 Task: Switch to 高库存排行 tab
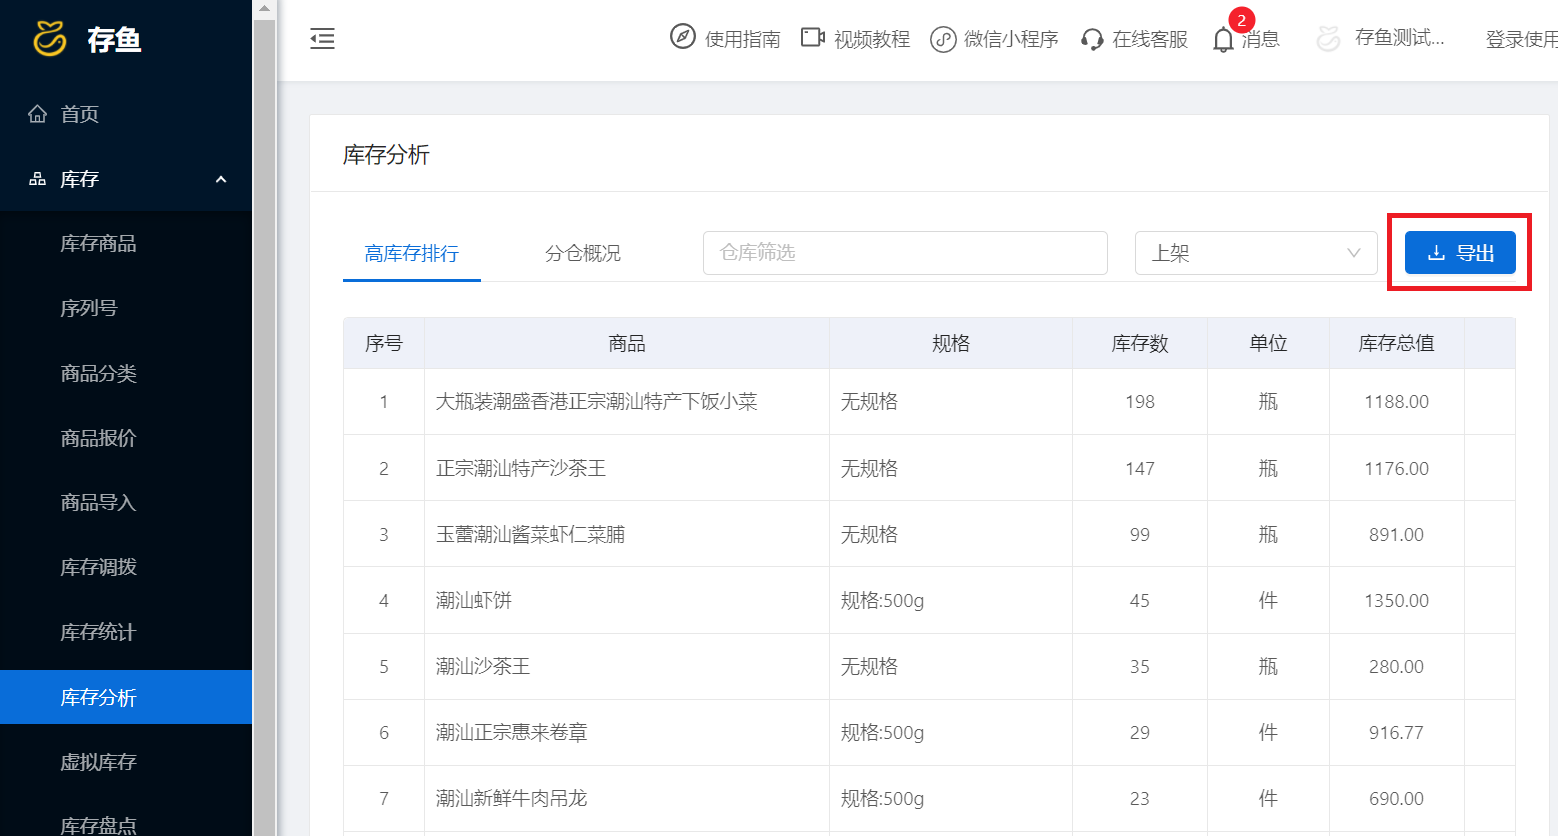pos(412,254)
